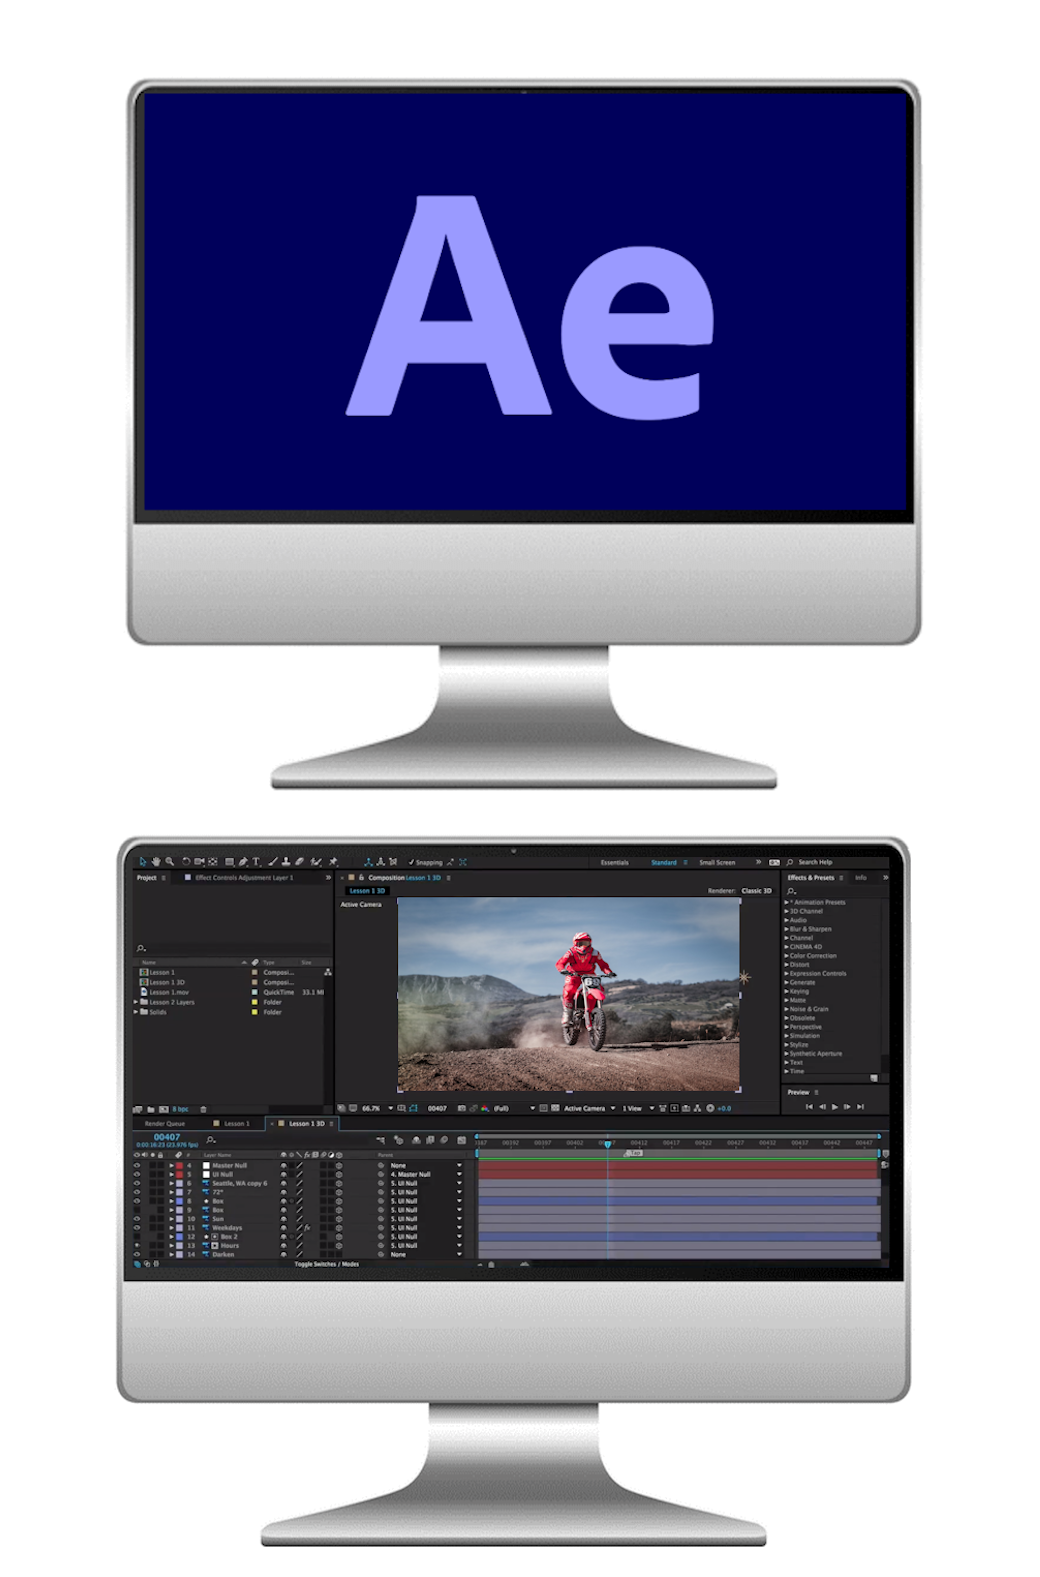1040x1577 pixels.
Task: Open the (Full) resolution dropdown
Action: click(515, 1108)
